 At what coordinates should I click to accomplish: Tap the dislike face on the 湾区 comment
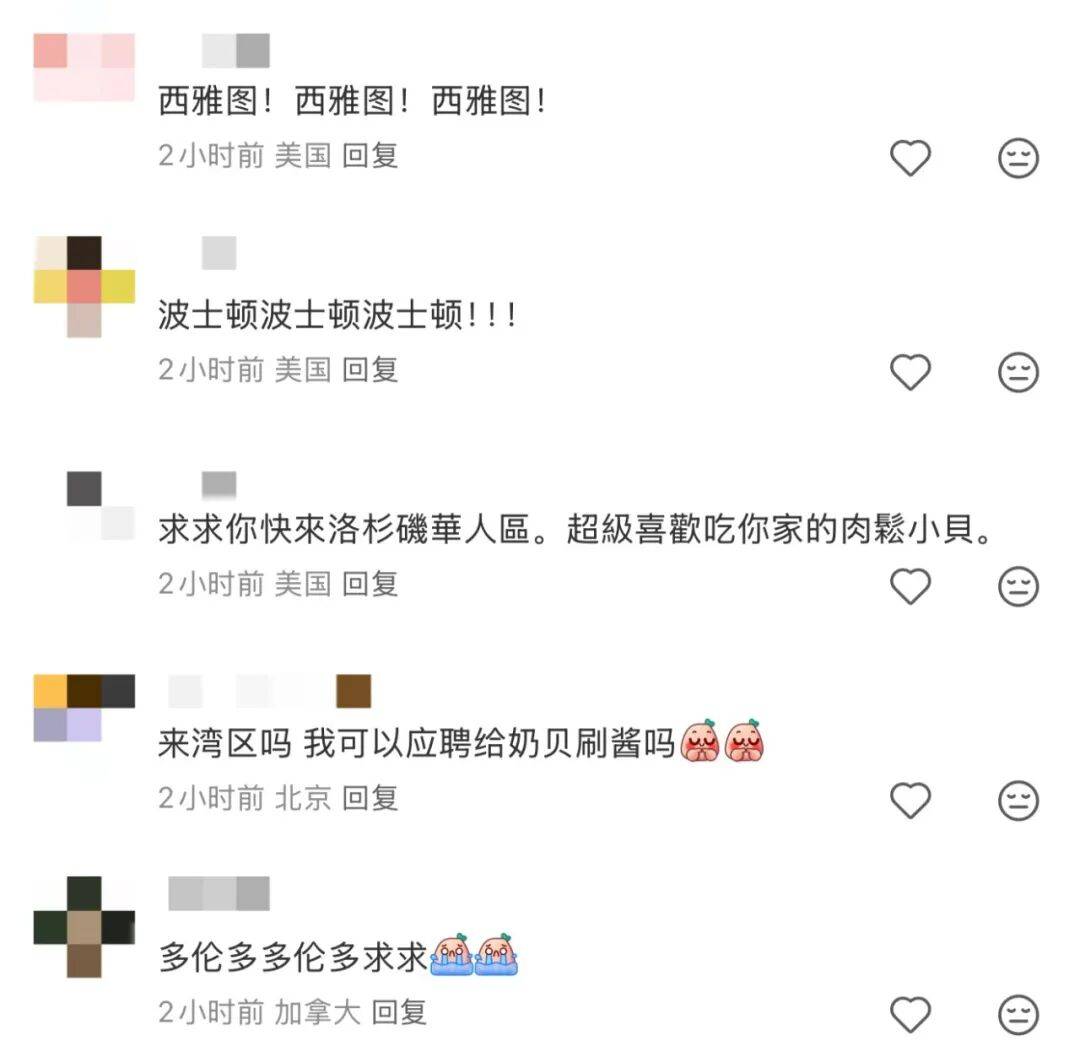[1018, 800]
